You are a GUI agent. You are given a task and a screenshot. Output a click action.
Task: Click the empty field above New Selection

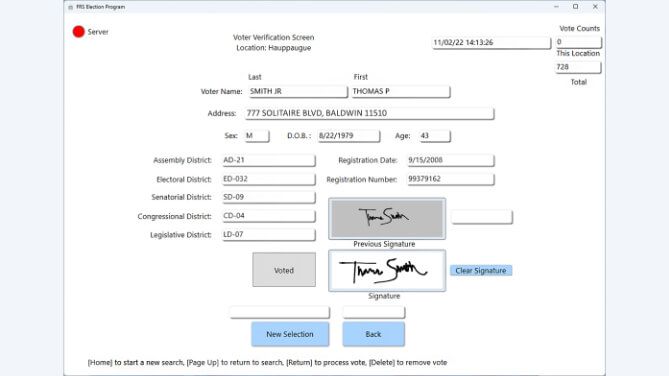280,312
